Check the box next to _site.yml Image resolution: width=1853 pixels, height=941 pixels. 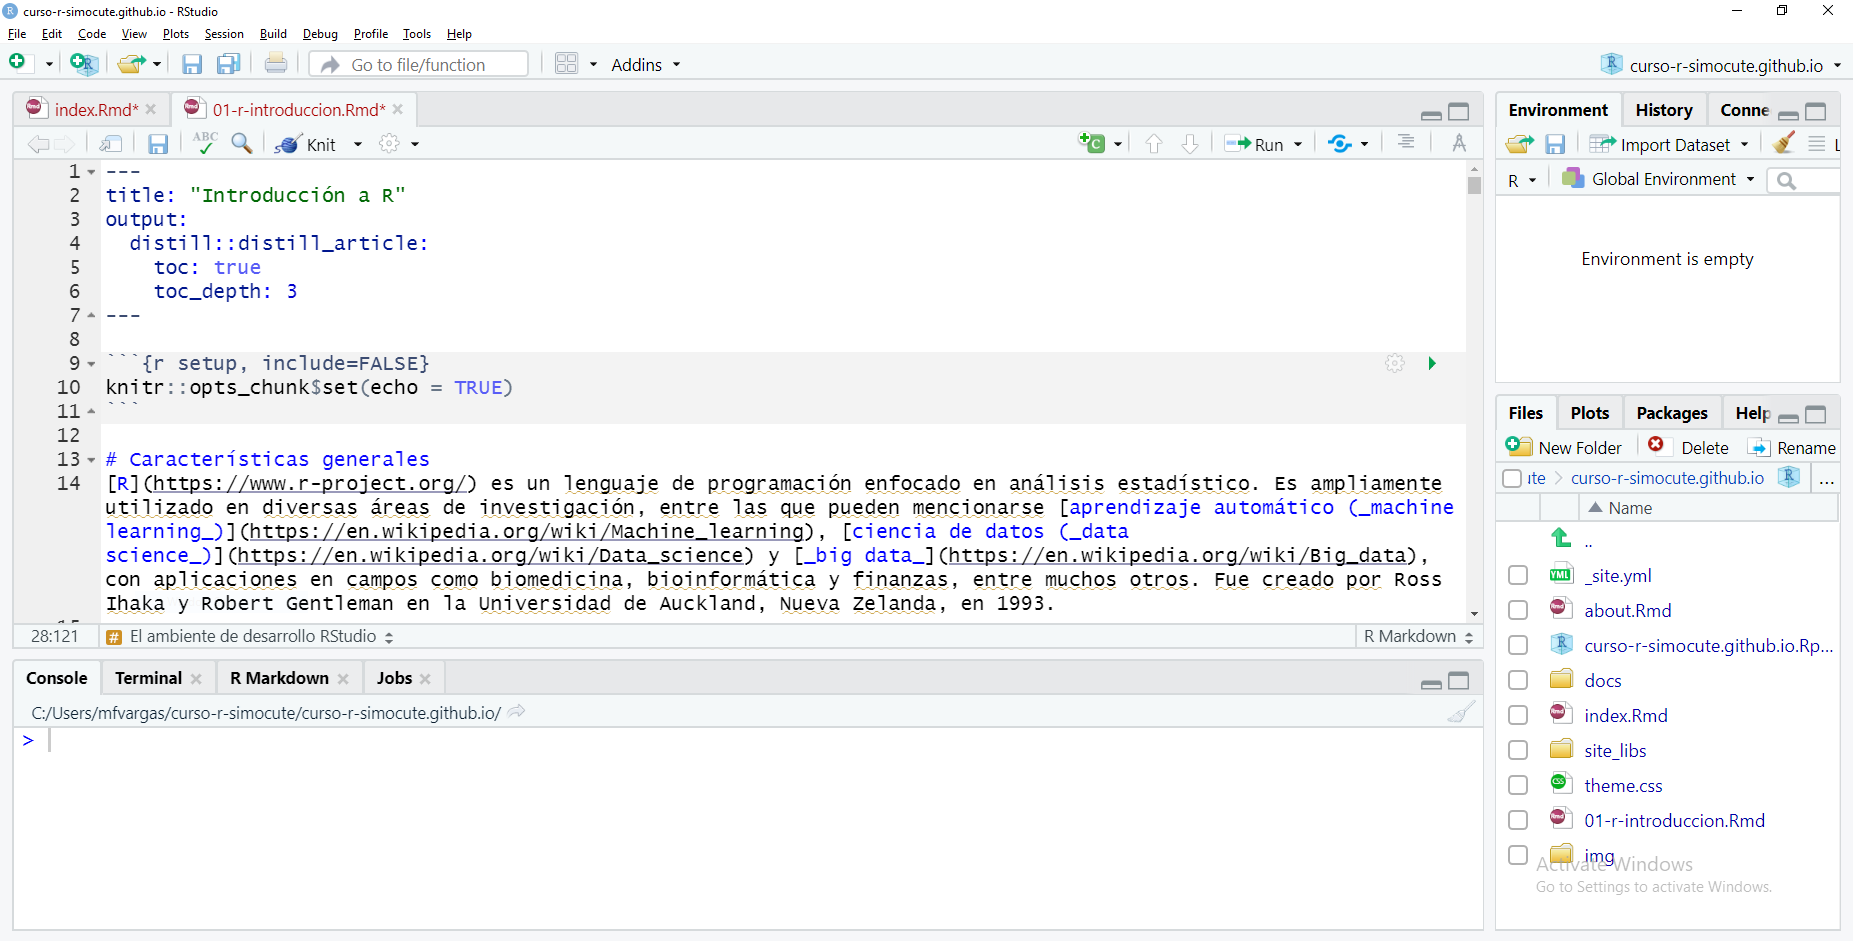click(x=1518, y=575)
